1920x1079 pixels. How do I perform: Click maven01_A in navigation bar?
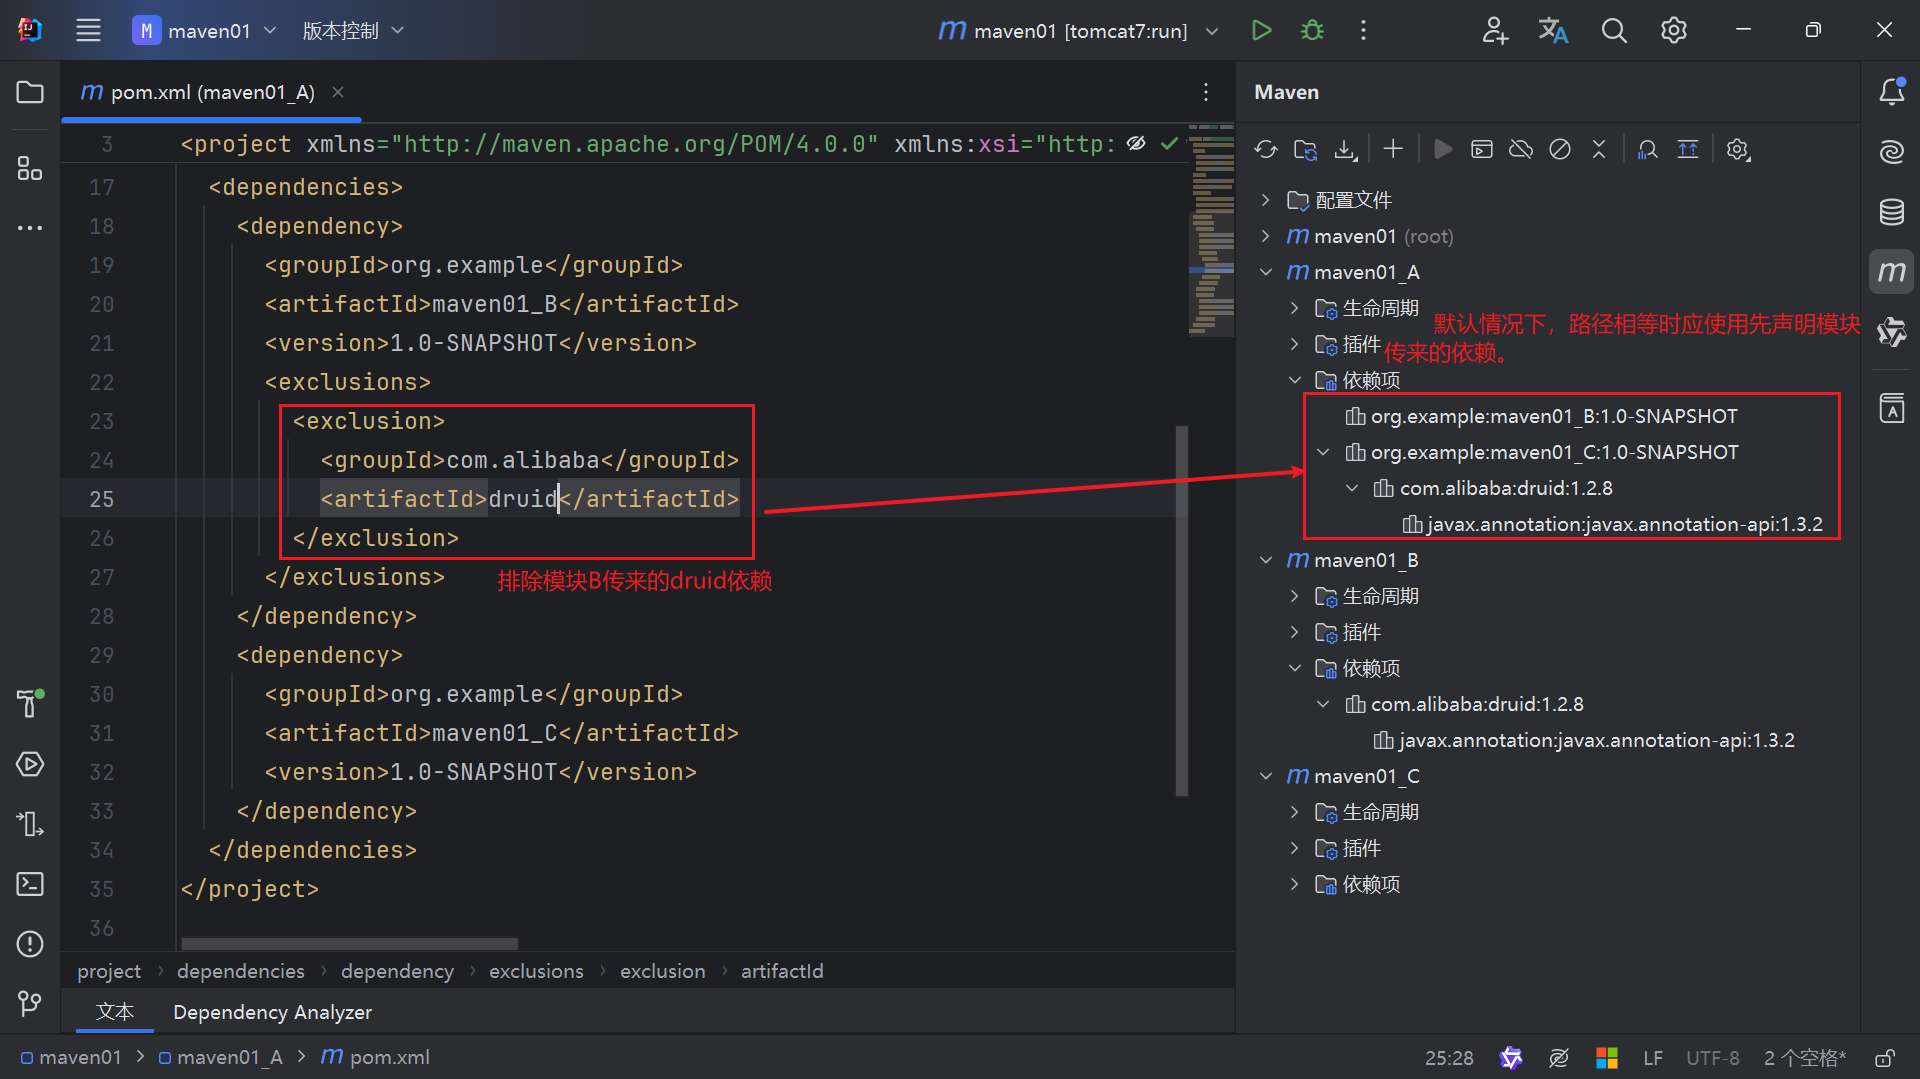click(x=220, y=1057)
